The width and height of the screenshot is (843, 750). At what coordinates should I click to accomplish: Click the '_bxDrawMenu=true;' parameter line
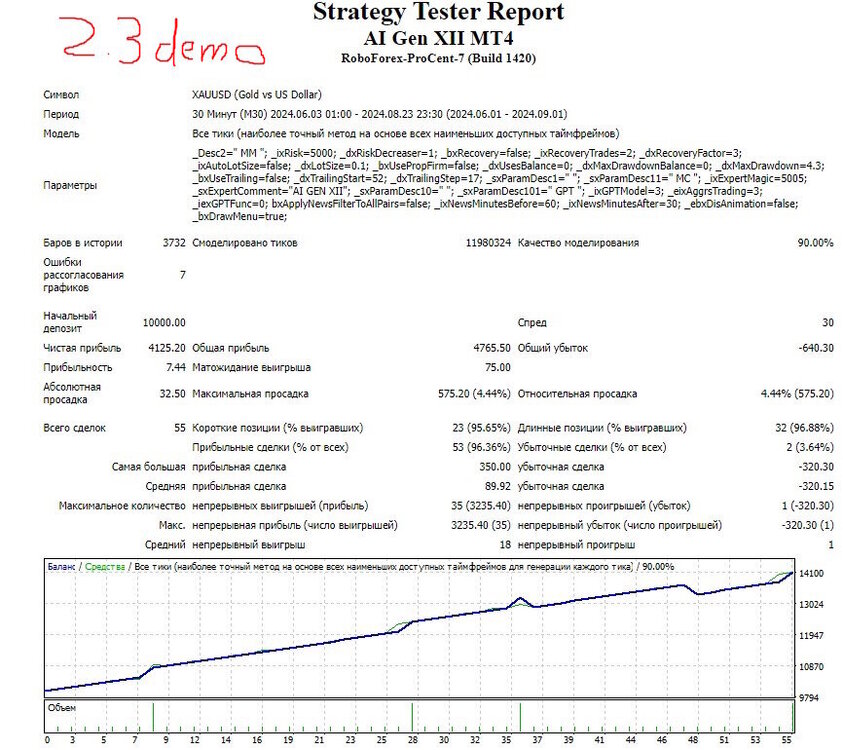240,216
